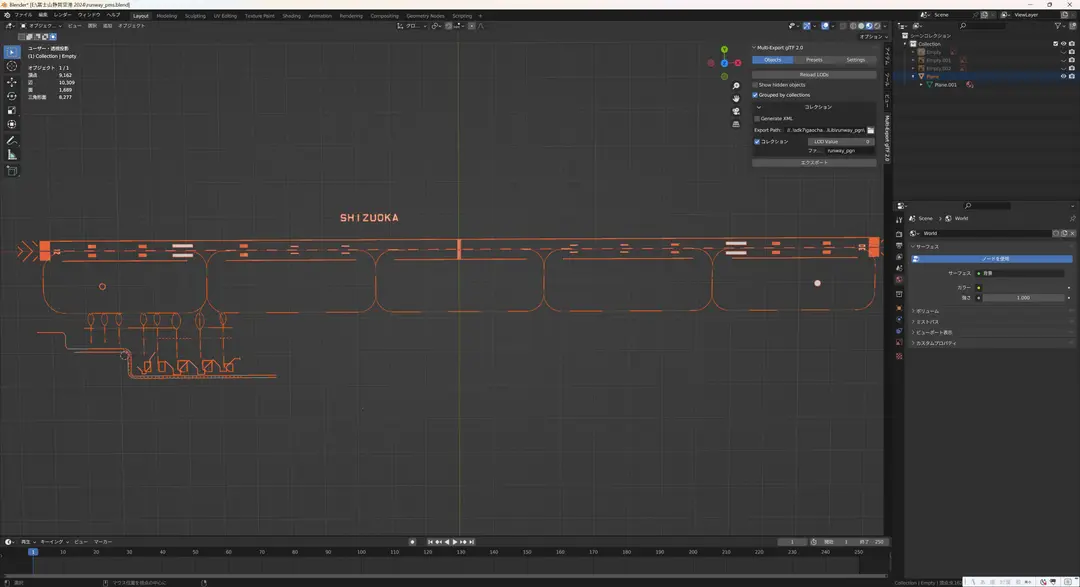The height and width of the screenshot is (587, 1080).
Task: Click the Reload LODs button
Action: click(x=814, y=74)
